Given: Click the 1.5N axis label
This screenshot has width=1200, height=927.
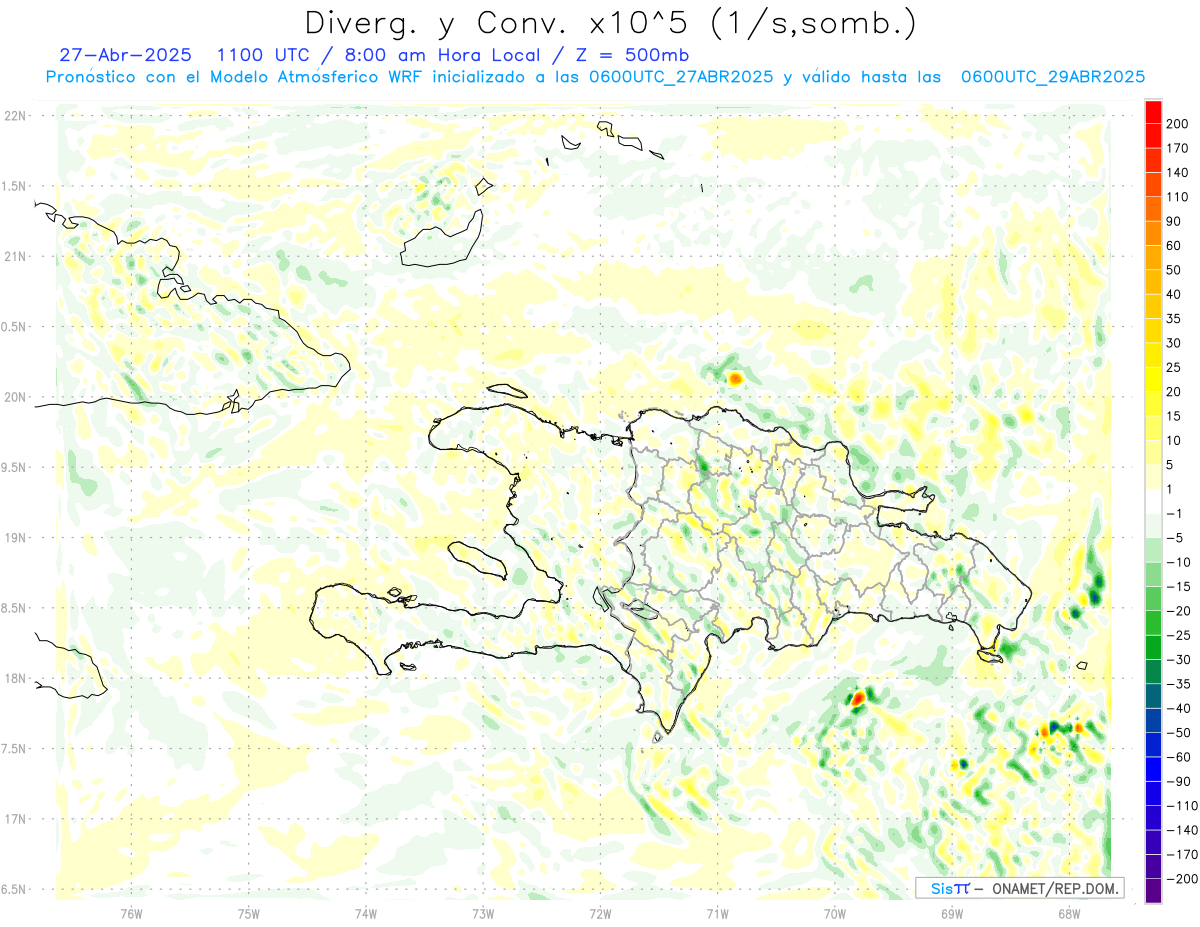Looking at the screenshot, I should [x=14, y=186].
